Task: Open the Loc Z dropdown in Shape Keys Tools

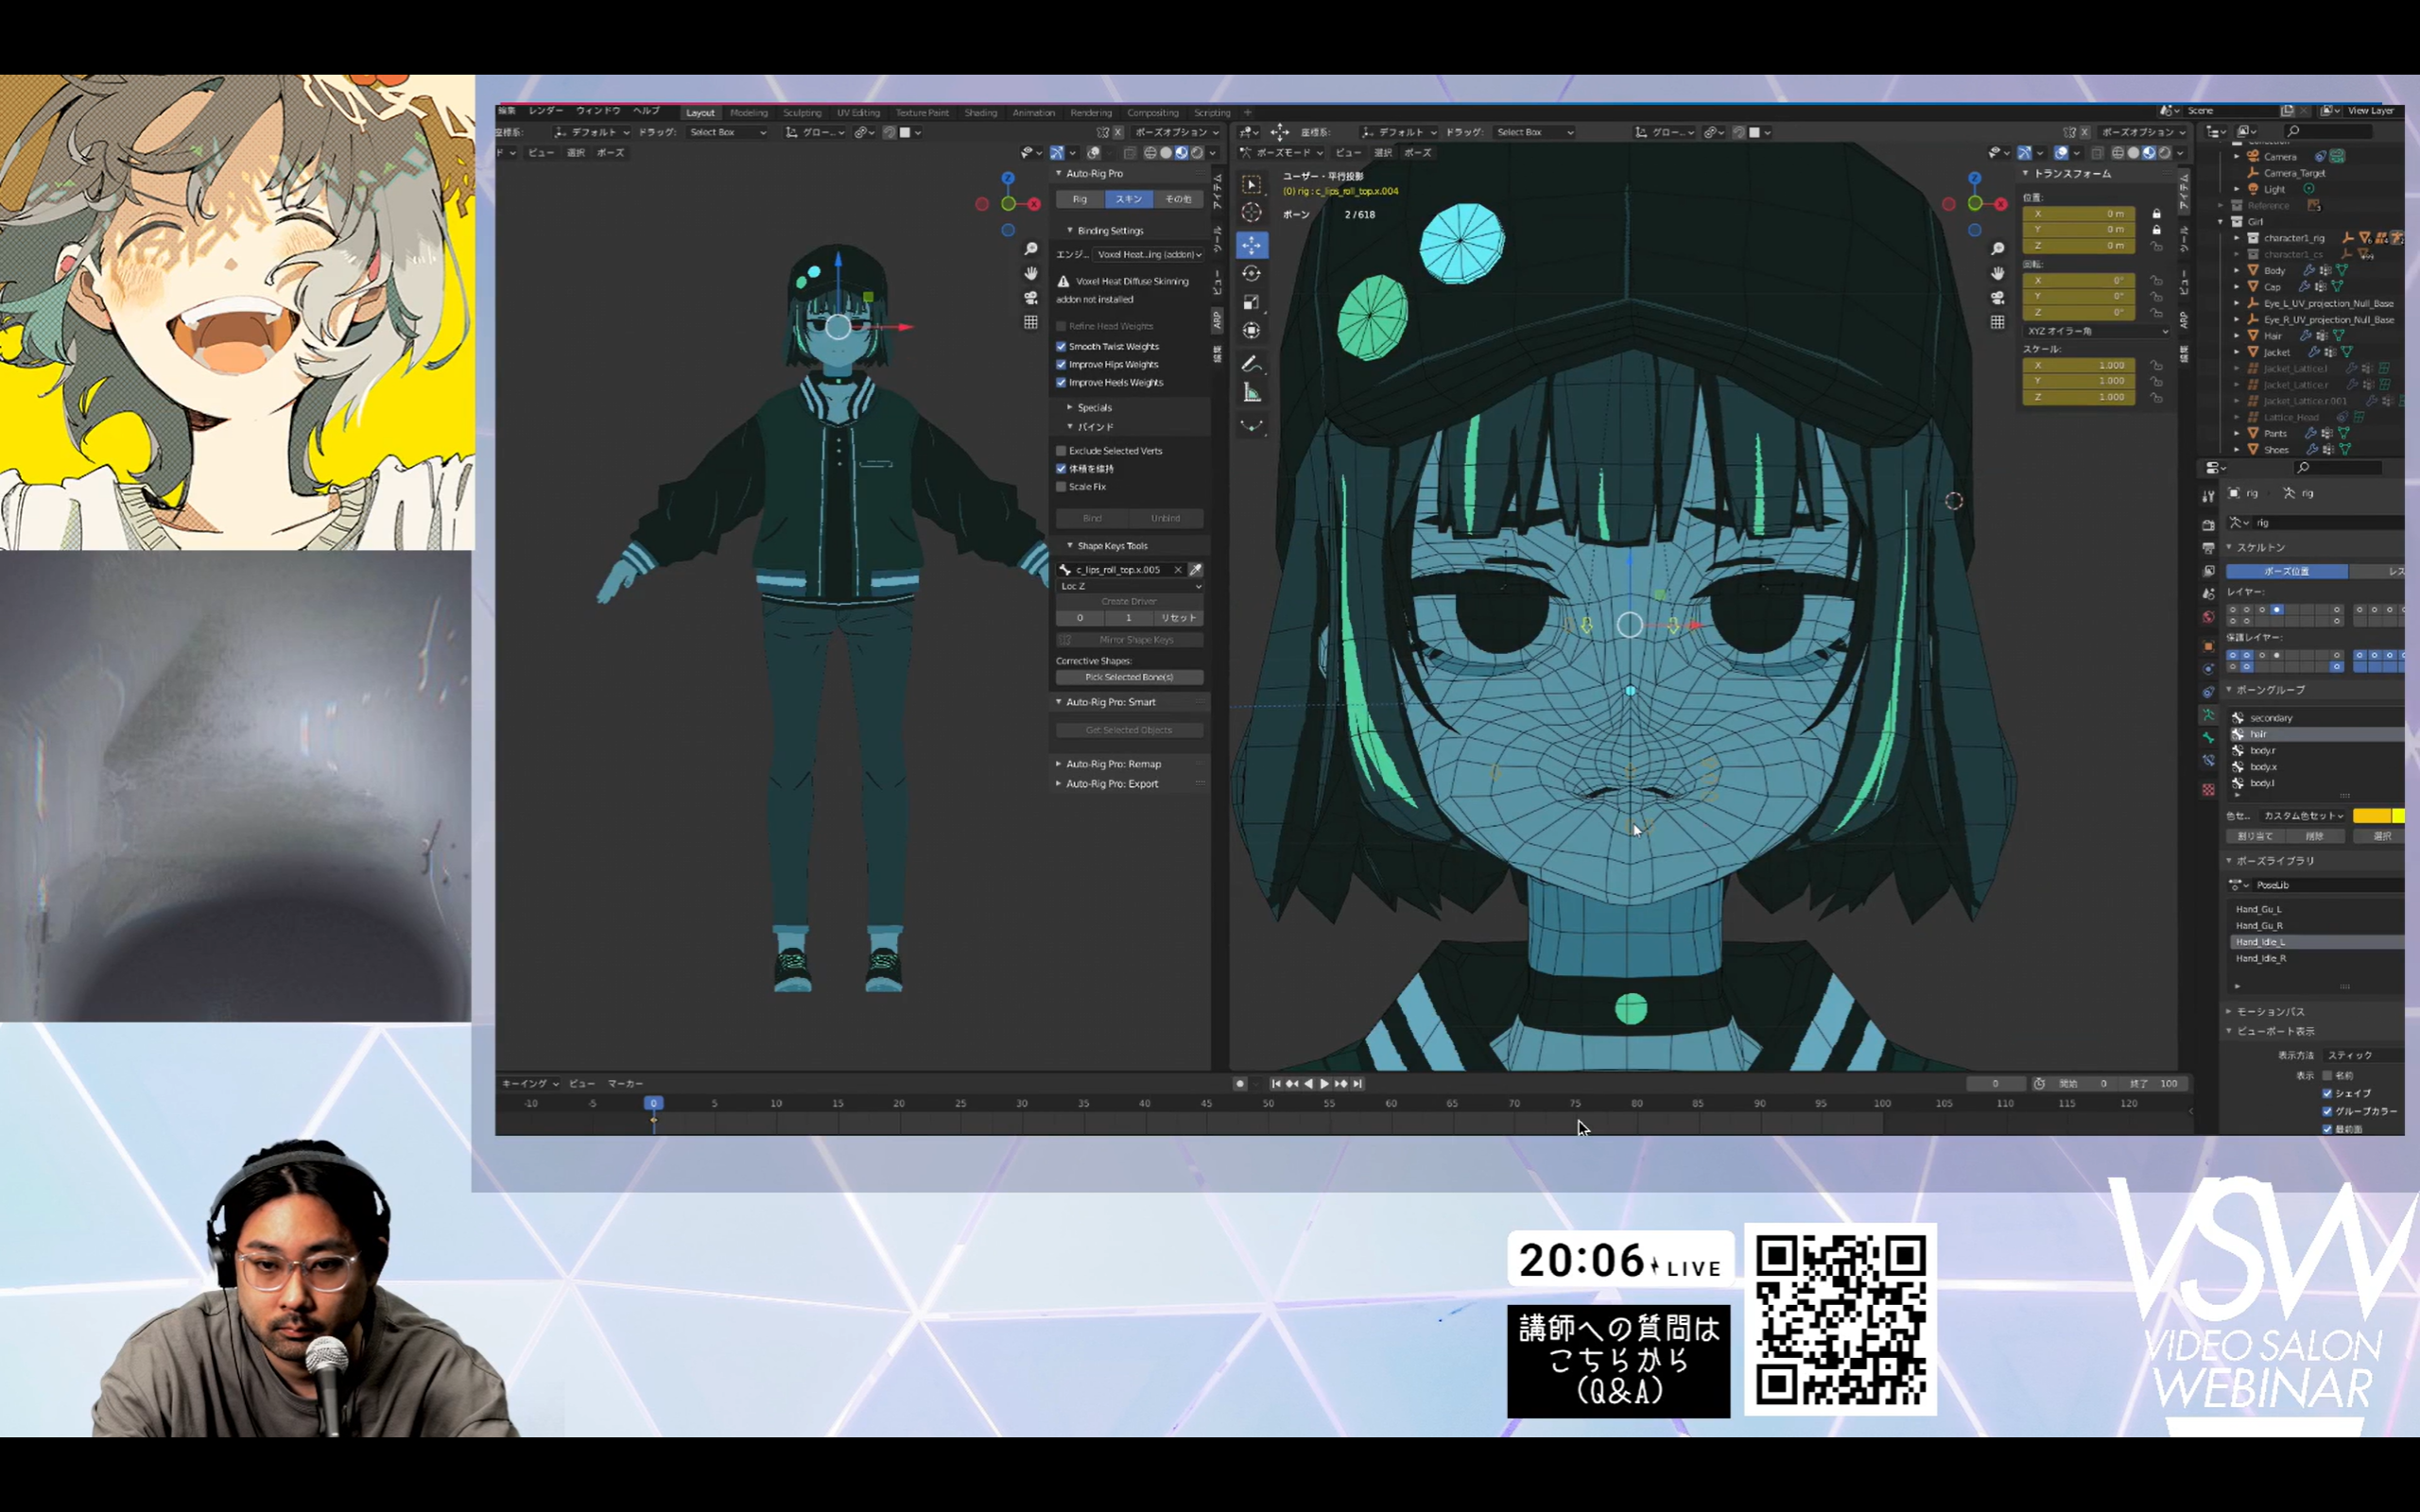Action: click(1128, 586)
